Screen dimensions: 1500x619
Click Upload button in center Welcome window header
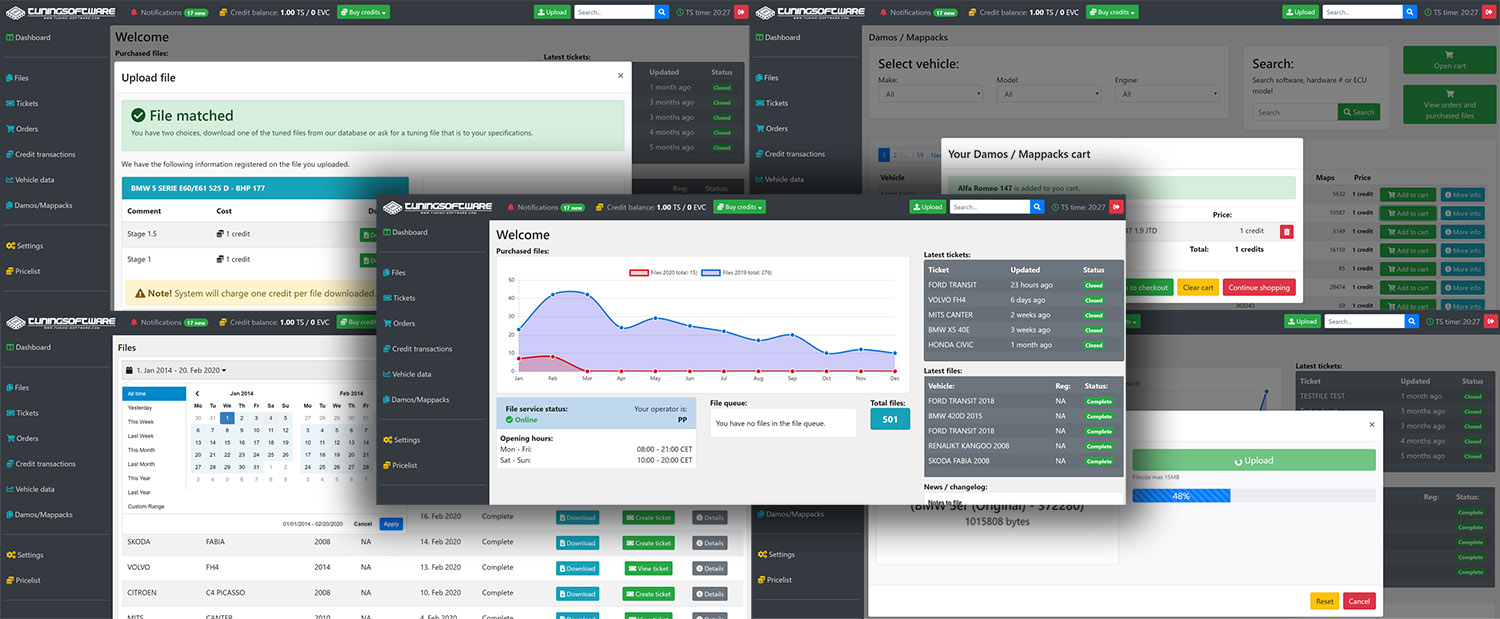[928, 207]
